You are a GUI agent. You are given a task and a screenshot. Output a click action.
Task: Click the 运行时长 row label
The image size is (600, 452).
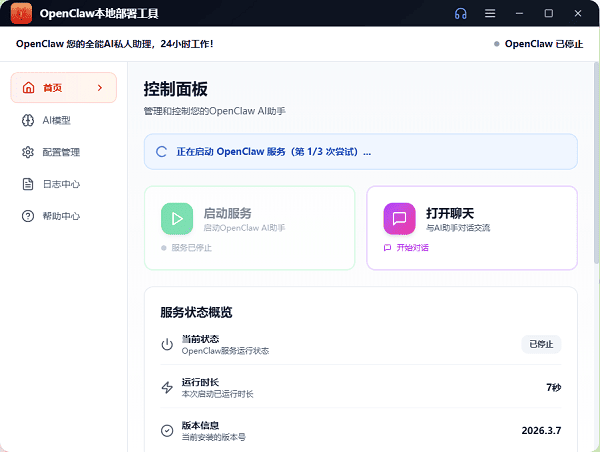tap(200, 382)
